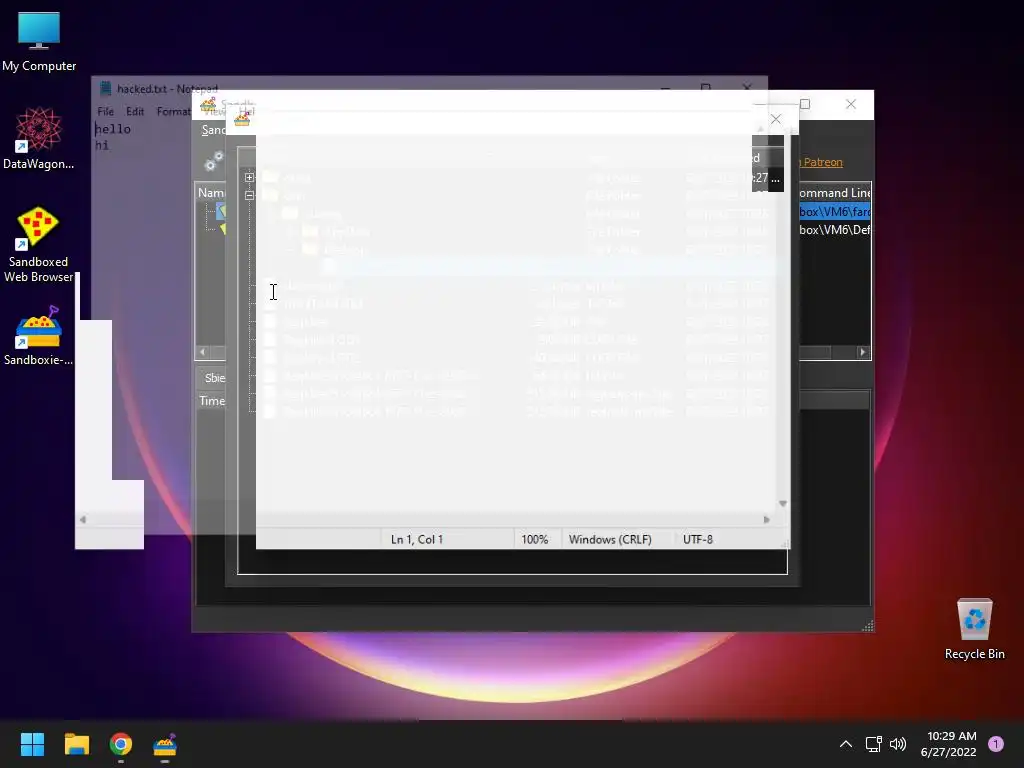Click the Sandboxie gears settings icon
This screenshot has height=768, width=1024.
(x=214, y=161)
